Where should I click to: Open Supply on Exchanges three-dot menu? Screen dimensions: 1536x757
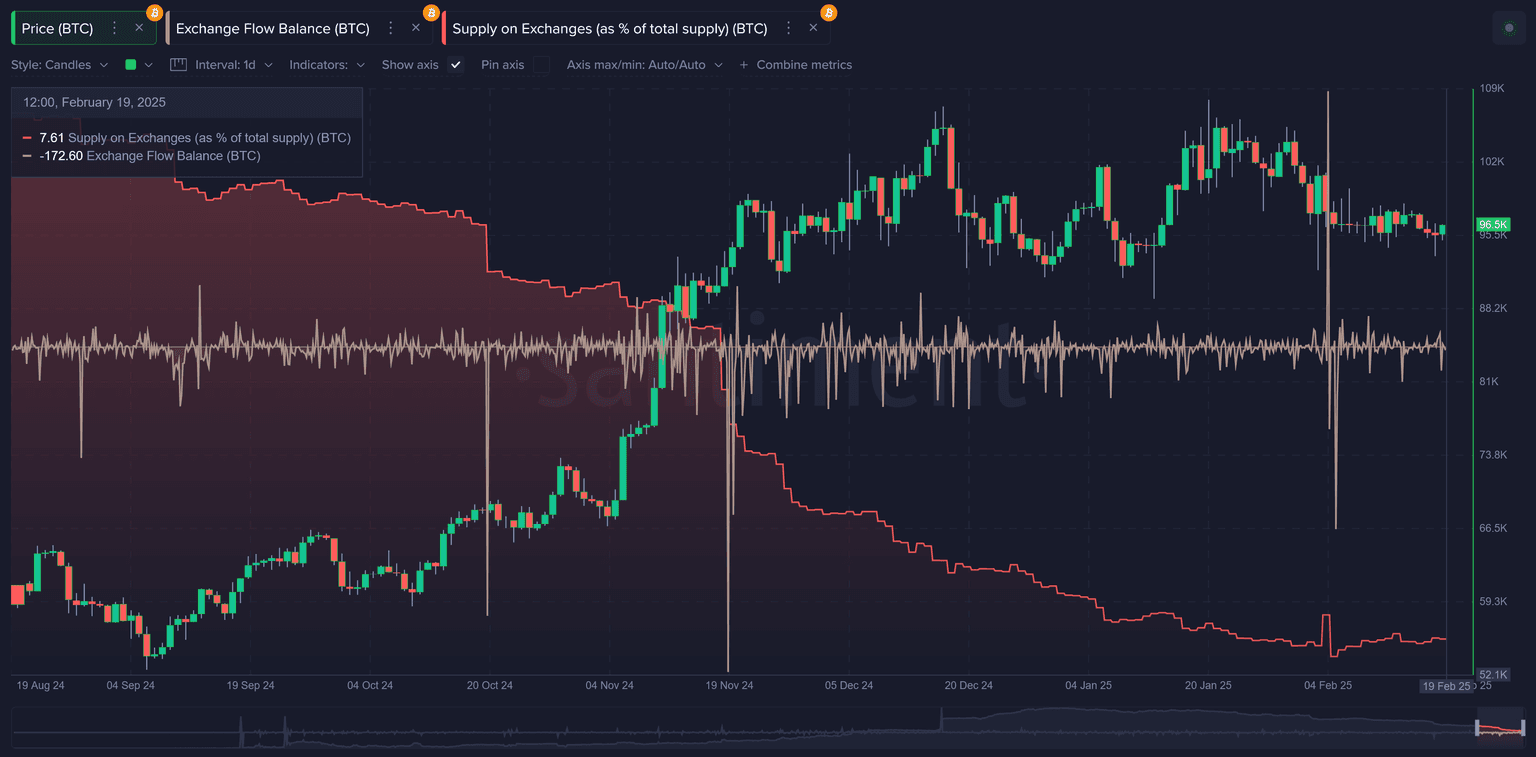tap(788, 28)
